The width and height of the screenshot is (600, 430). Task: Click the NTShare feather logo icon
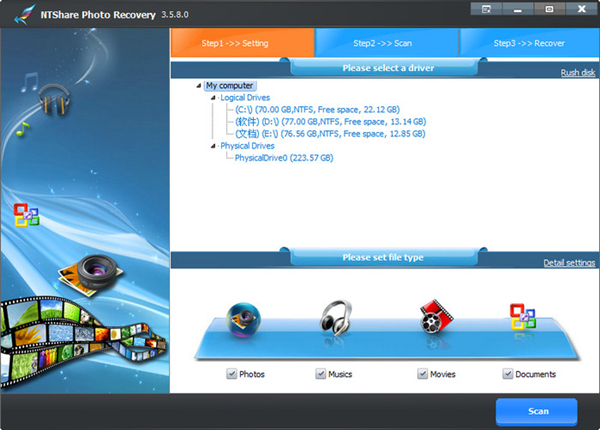pos(24,15)
